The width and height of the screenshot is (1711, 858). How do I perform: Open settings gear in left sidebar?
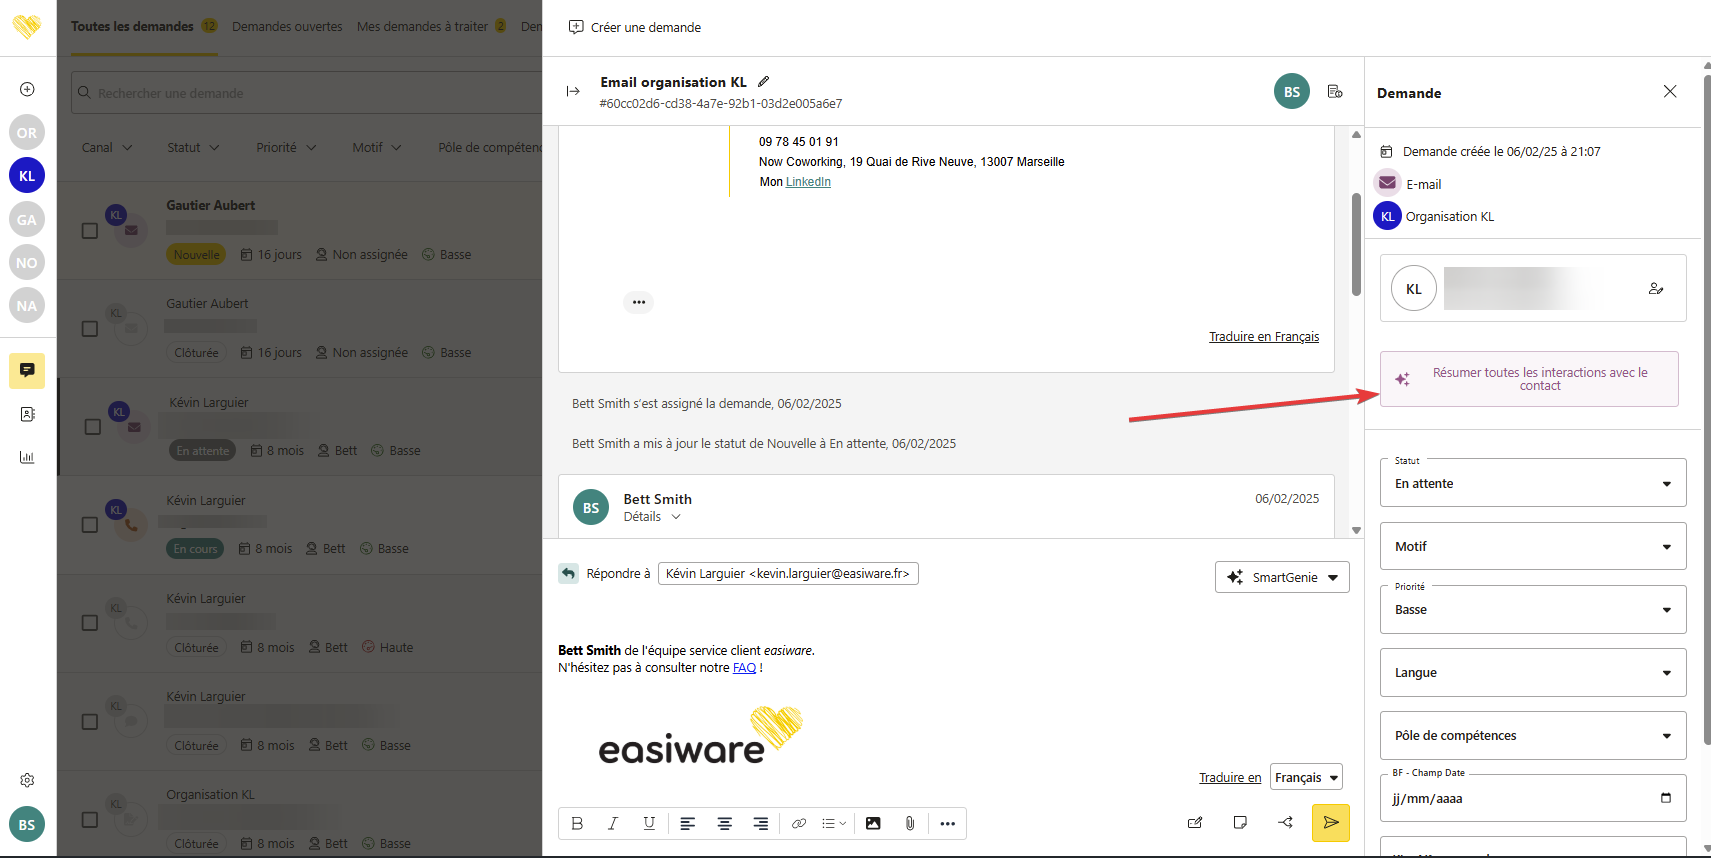[x=27, y=780]
